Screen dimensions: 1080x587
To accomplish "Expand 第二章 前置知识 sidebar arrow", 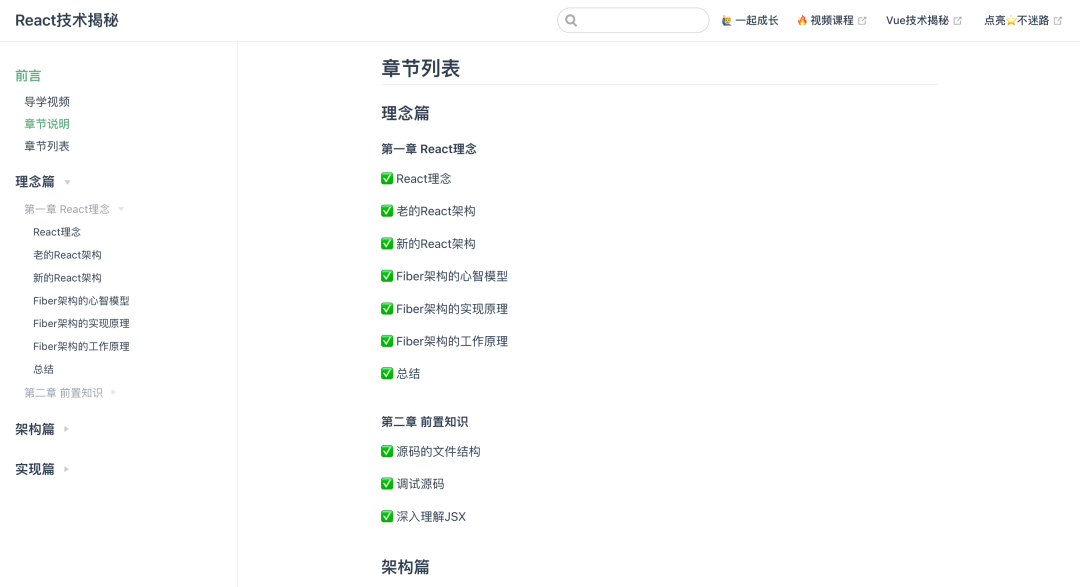I will pyautogui.click(x=114, y=392).
